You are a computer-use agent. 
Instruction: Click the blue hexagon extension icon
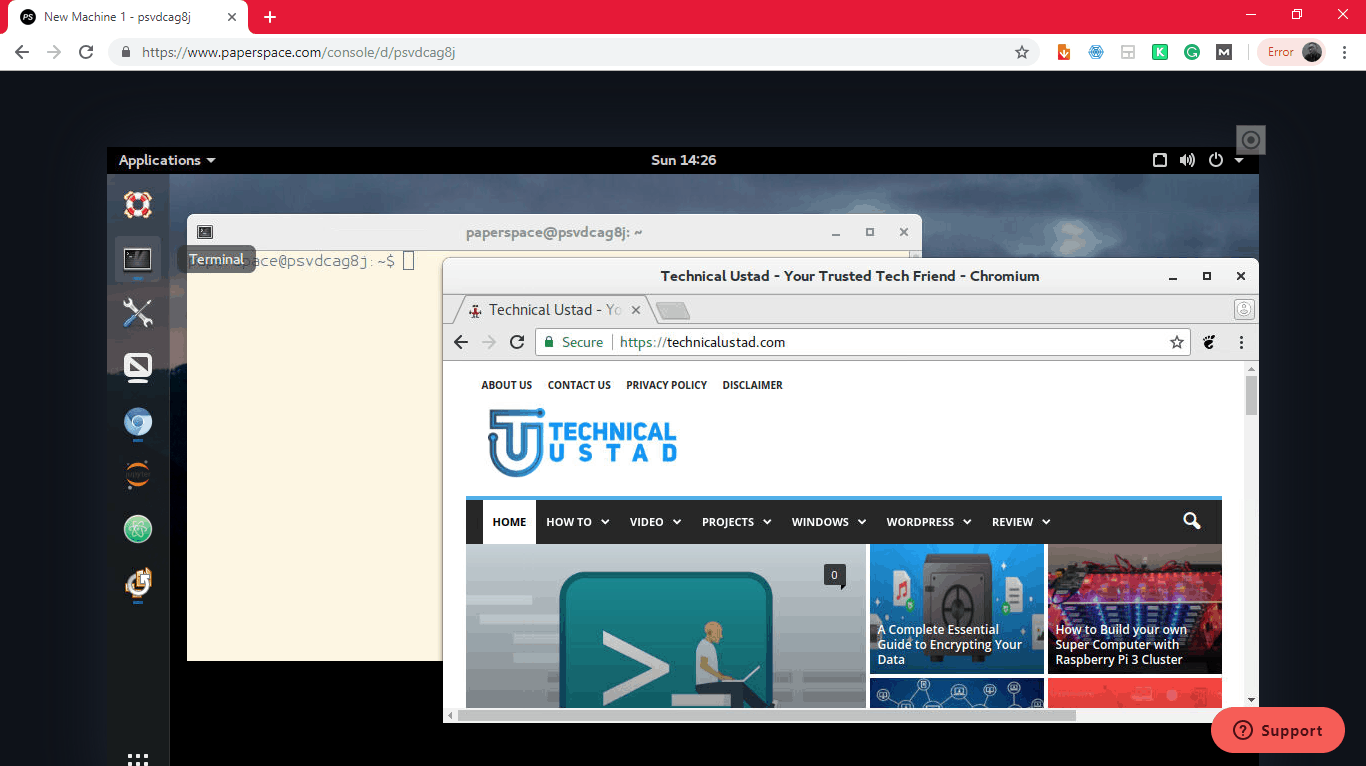tap(1096, 52)
